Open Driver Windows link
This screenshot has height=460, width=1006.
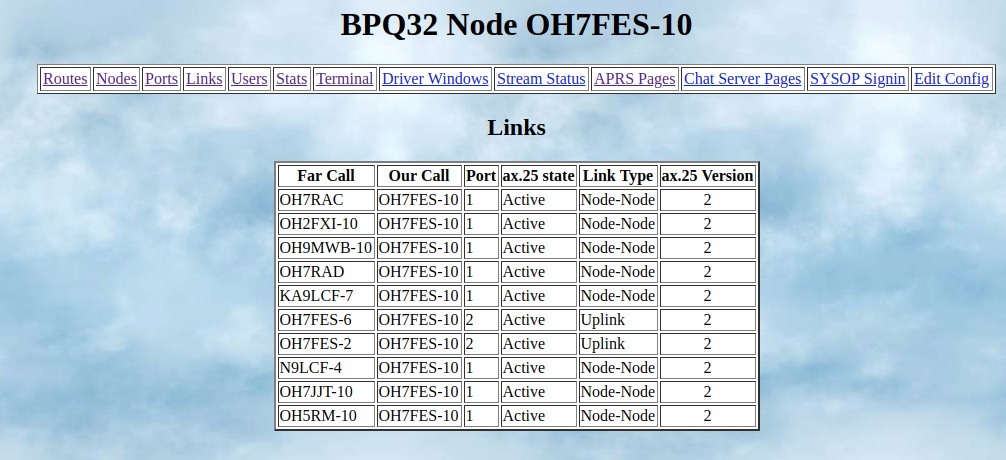435,79
